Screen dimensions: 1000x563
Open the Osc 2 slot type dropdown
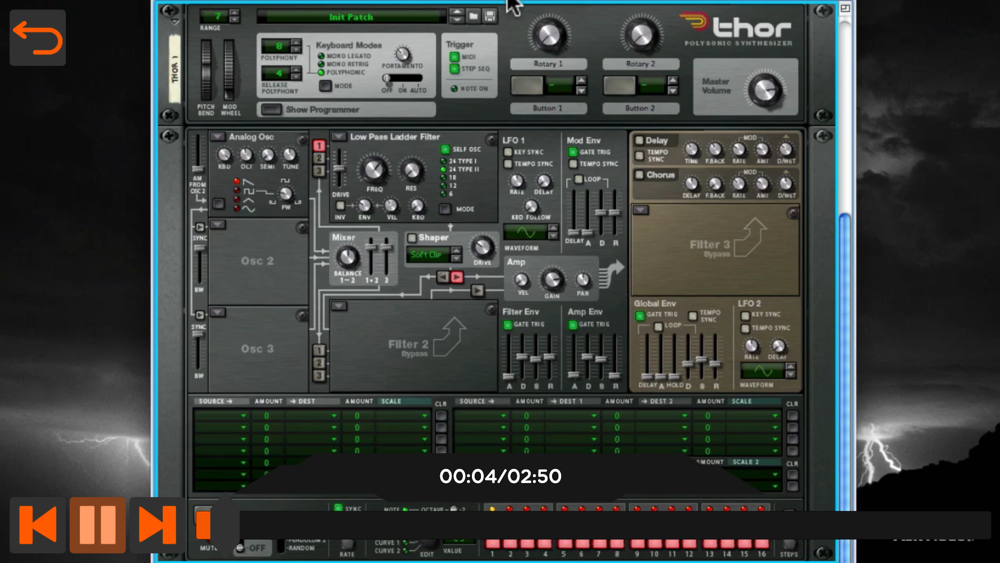click(217, 225)
